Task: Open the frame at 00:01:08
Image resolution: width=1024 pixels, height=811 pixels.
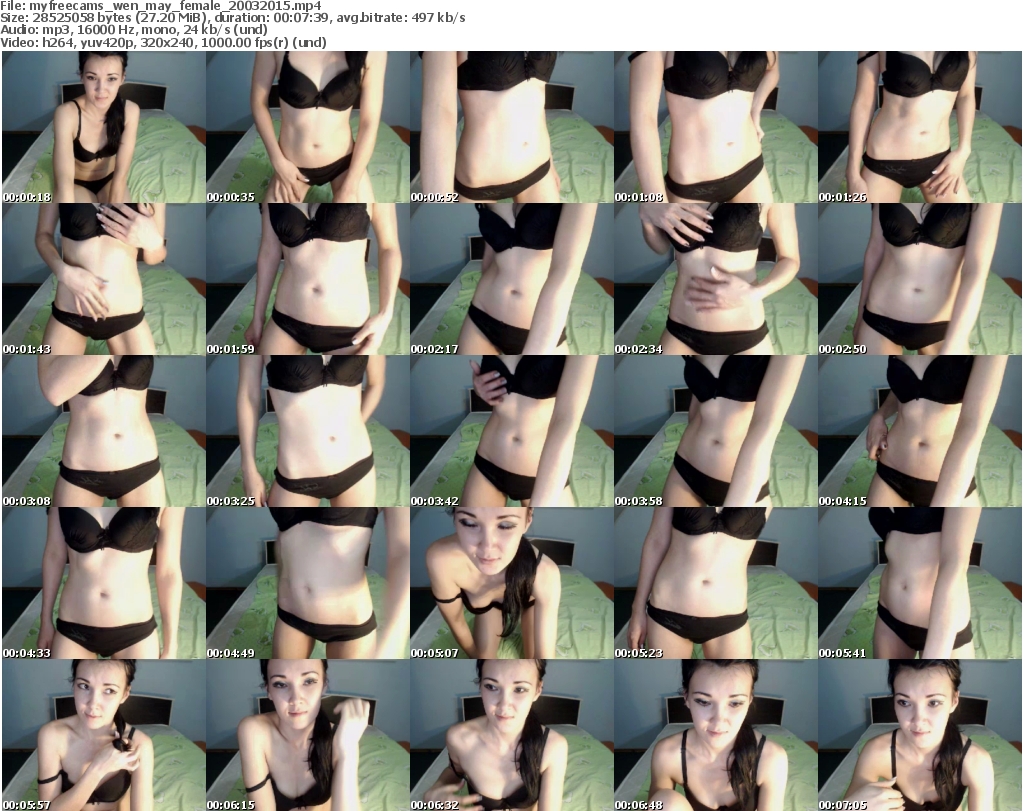Action: 715,127
